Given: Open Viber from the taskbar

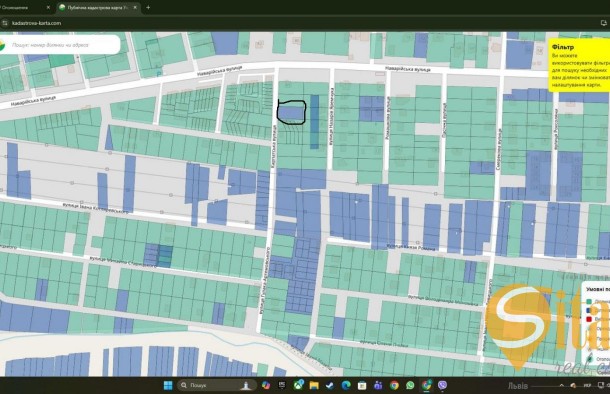Looking at the screenshot, I should [x=442, y=385].
